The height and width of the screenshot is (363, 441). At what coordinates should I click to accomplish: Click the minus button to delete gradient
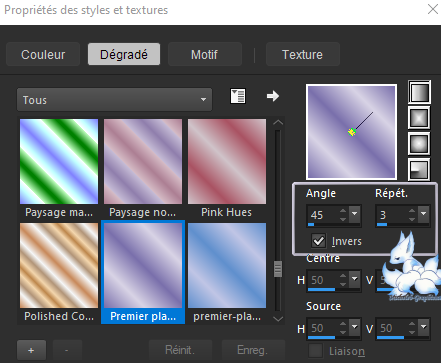[67, 350]
